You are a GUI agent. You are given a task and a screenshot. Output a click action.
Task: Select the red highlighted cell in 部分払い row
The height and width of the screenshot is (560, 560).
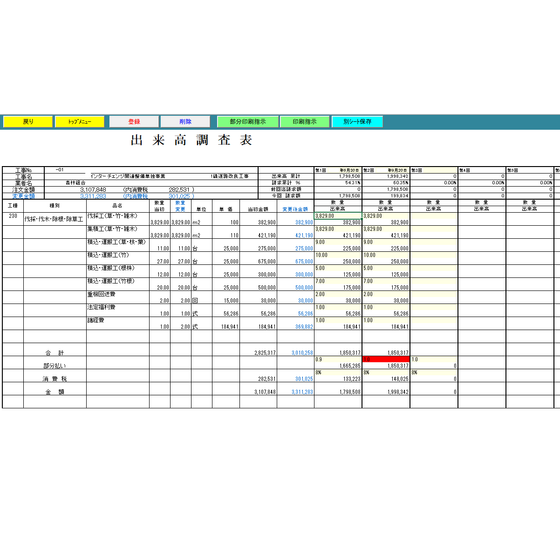coord(386,359)
